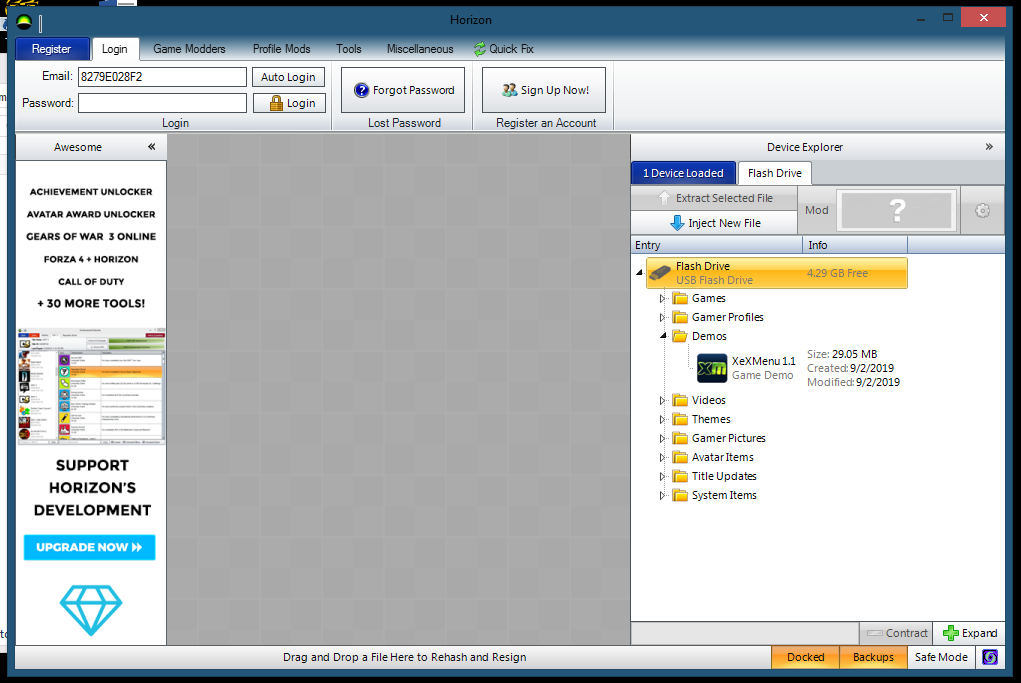Expand the Games folder tree node
1021x683 pixels.
click(662, 298)
